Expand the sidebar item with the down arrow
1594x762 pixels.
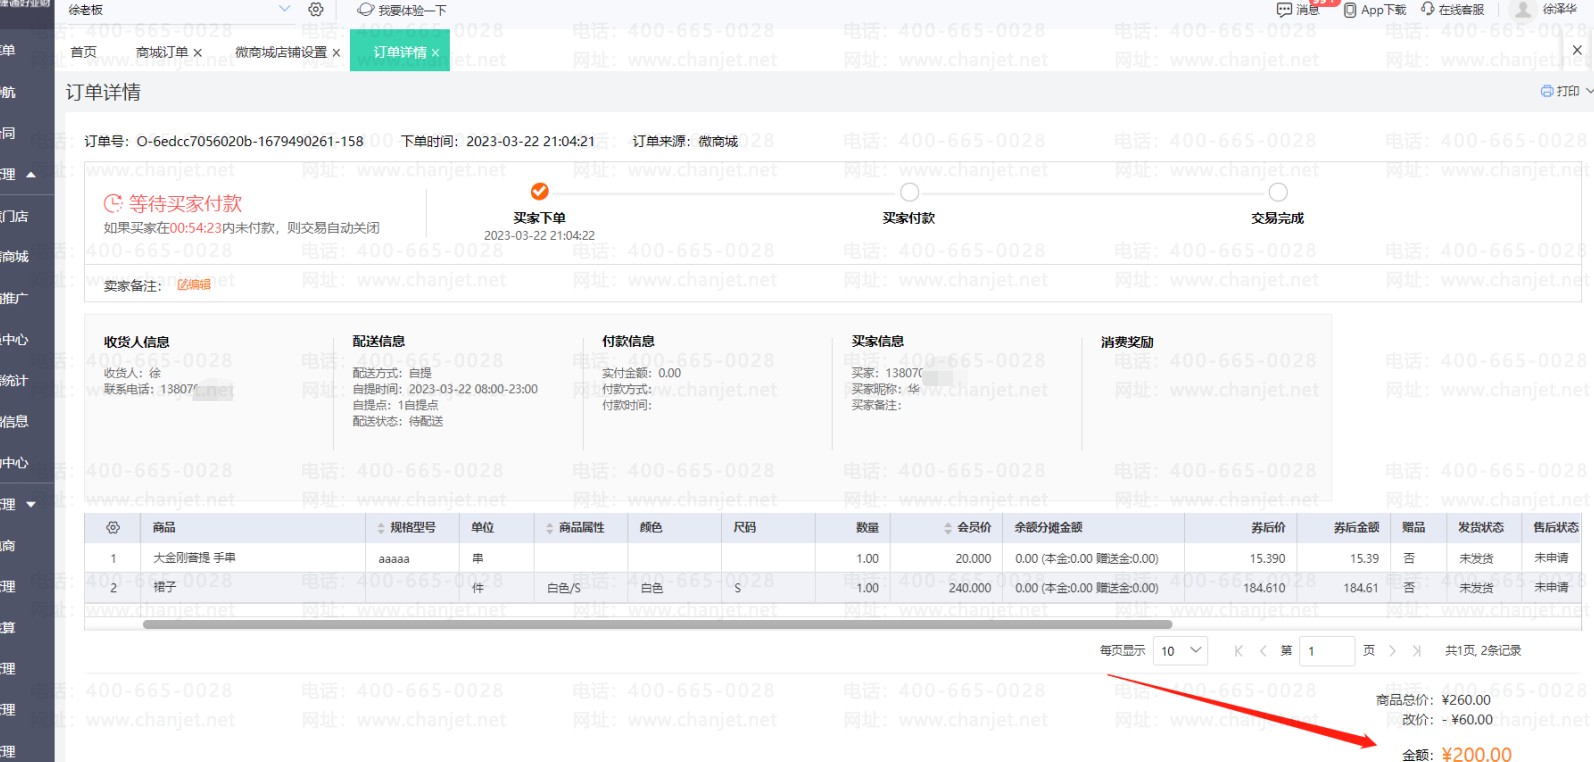[x=31, y=505]
